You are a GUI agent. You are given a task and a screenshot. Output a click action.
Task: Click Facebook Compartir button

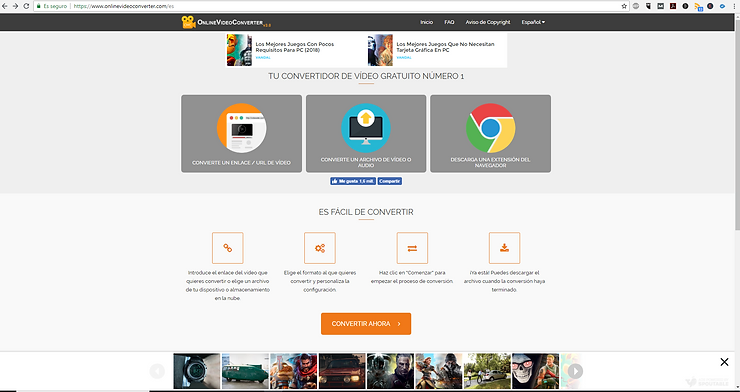click(389, 181)
